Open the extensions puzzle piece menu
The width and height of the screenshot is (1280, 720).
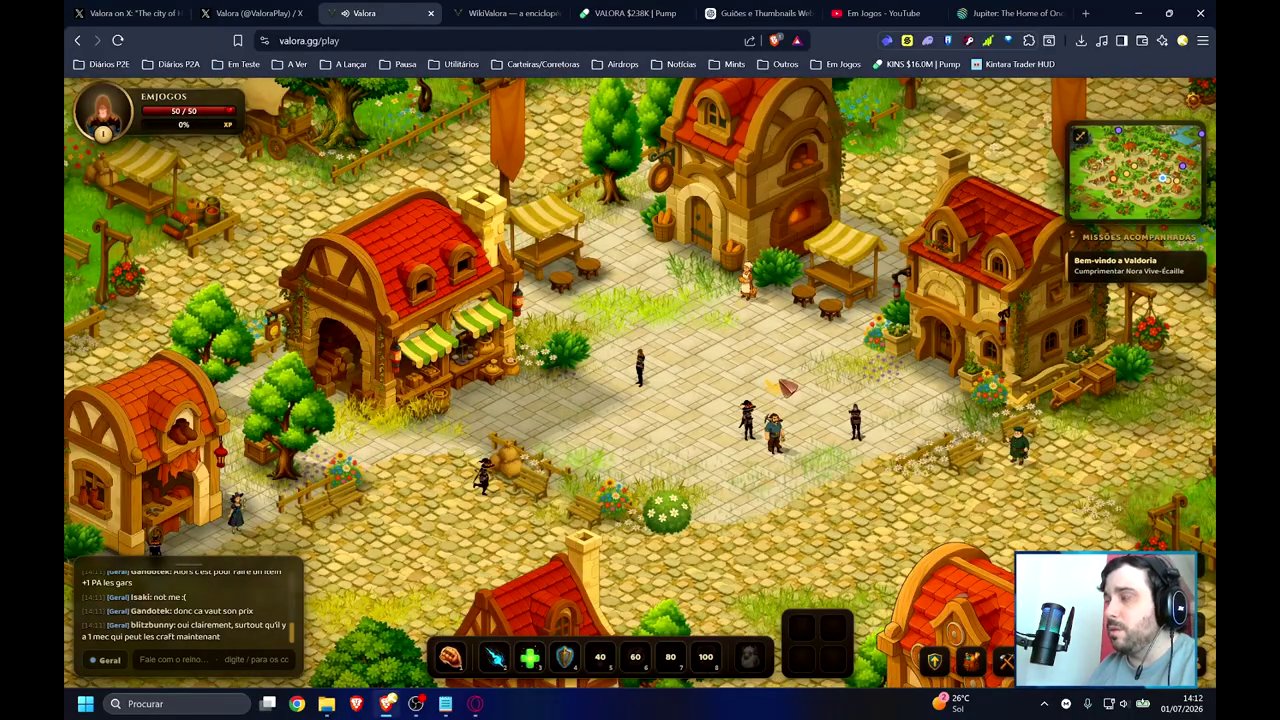[1029, 41]
